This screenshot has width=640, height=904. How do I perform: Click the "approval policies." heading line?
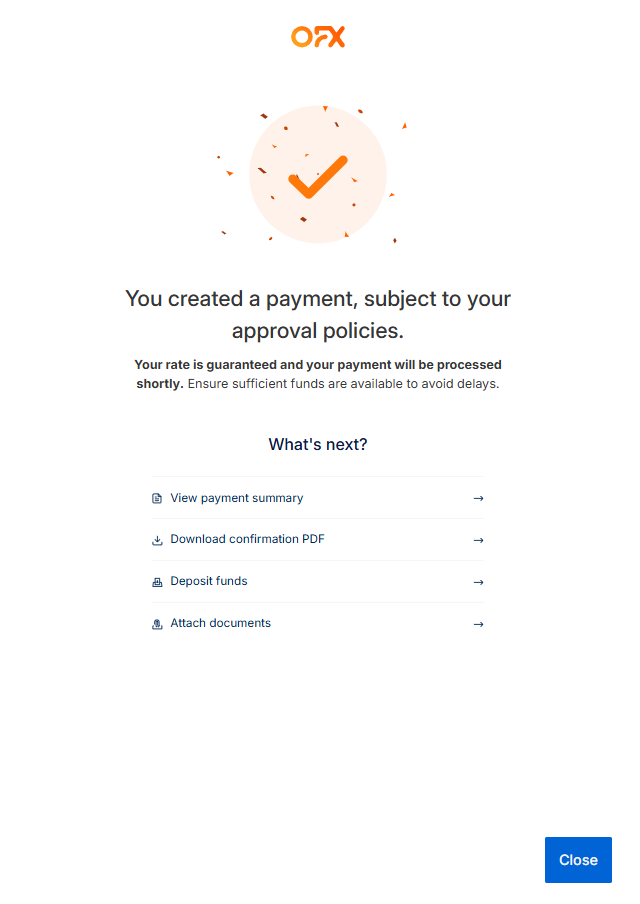click(318, 330)
